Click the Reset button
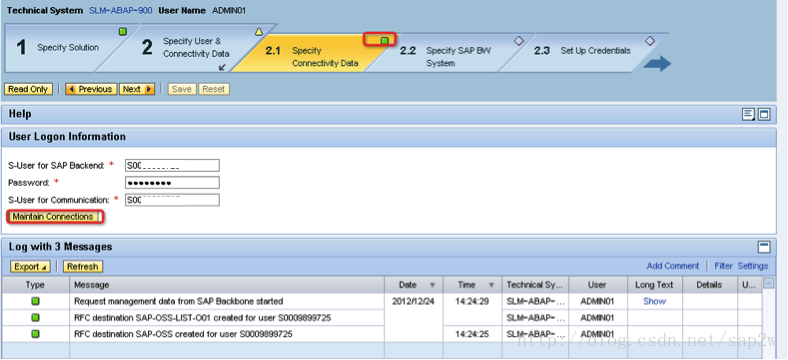Viewport: 788px width, 360px height. point(214,89)
